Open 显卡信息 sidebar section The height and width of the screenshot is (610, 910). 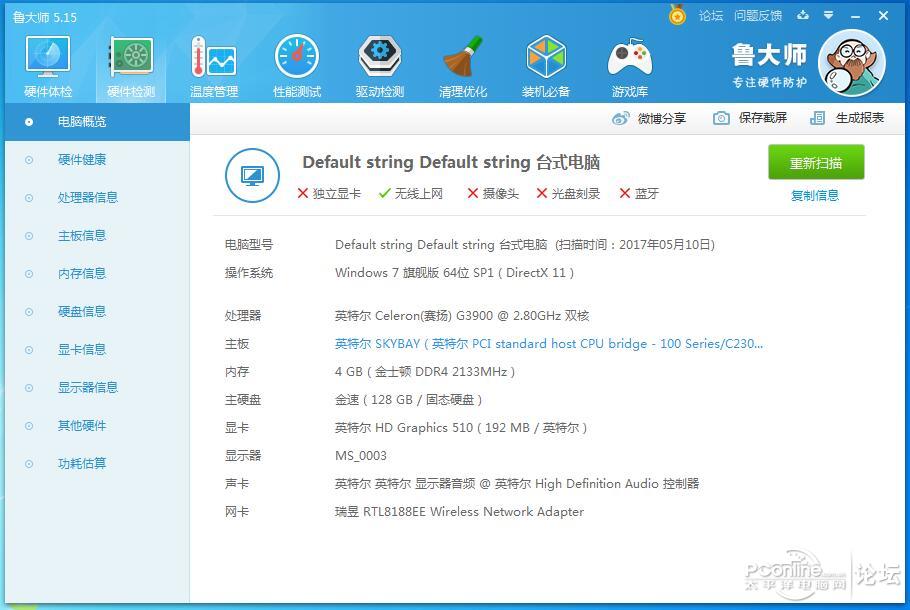click(82, 350)
